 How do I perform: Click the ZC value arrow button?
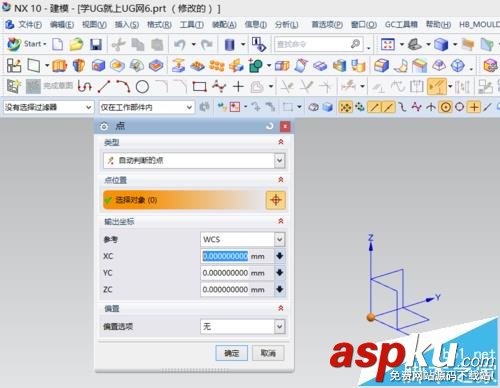(x=280, y=289)
